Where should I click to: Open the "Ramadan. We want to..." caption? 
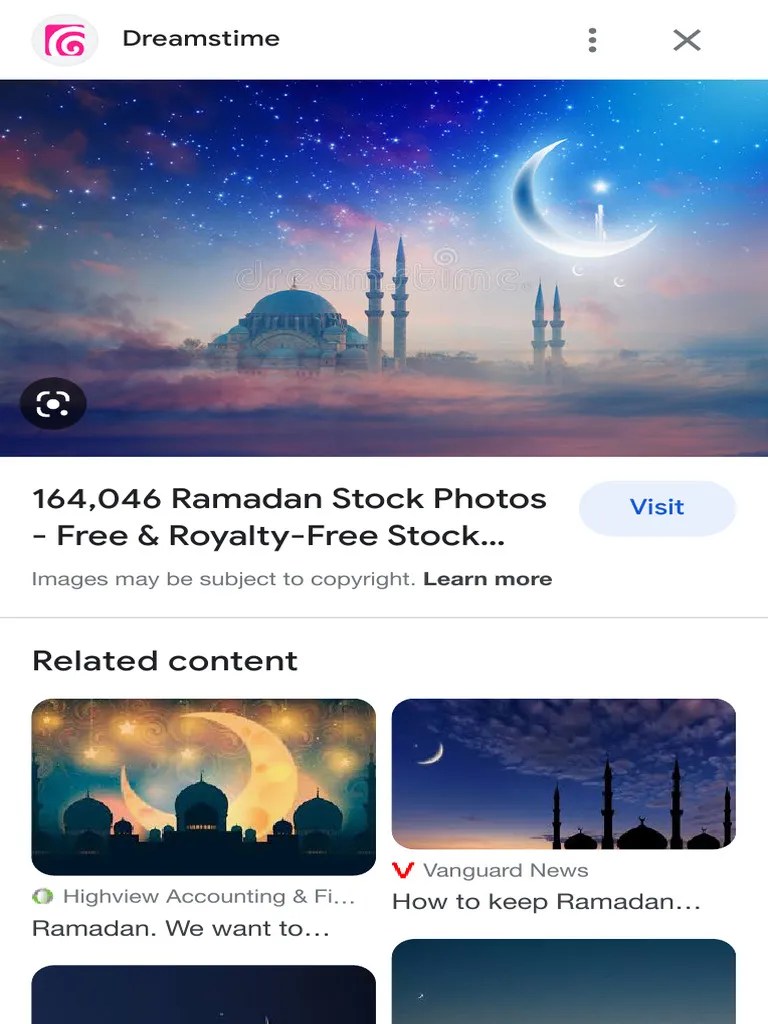point(181,928)
